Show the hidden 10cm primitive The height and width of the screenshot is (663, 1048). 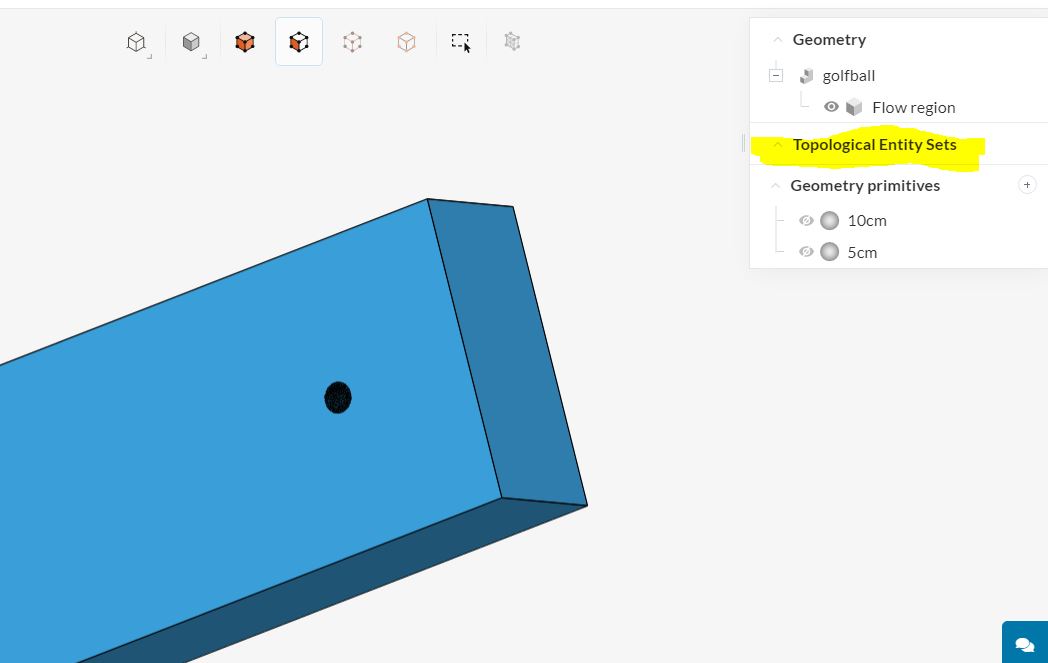point(806,221)
